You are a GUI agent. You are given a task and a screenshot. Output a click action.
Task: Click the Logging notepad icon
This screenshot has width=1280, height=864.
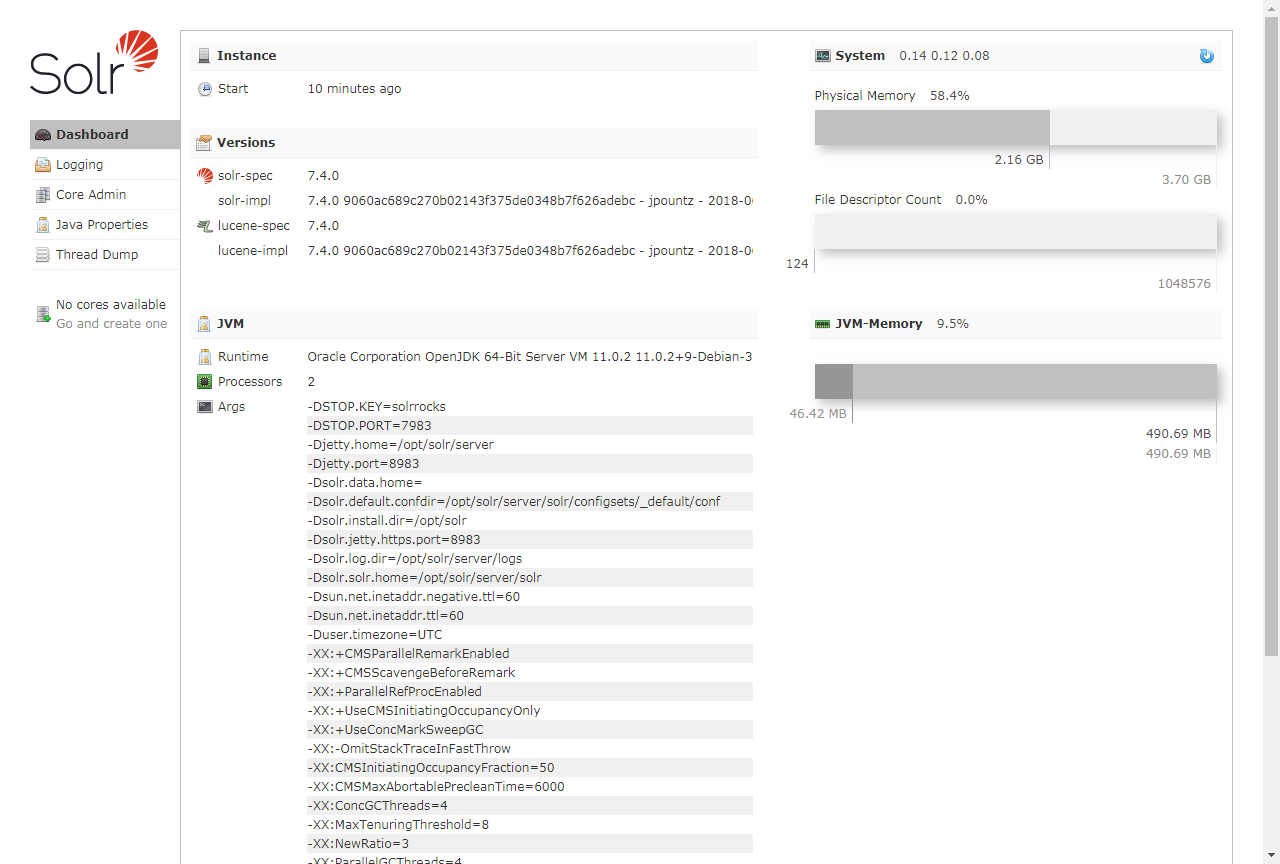(x=43, y=165)
